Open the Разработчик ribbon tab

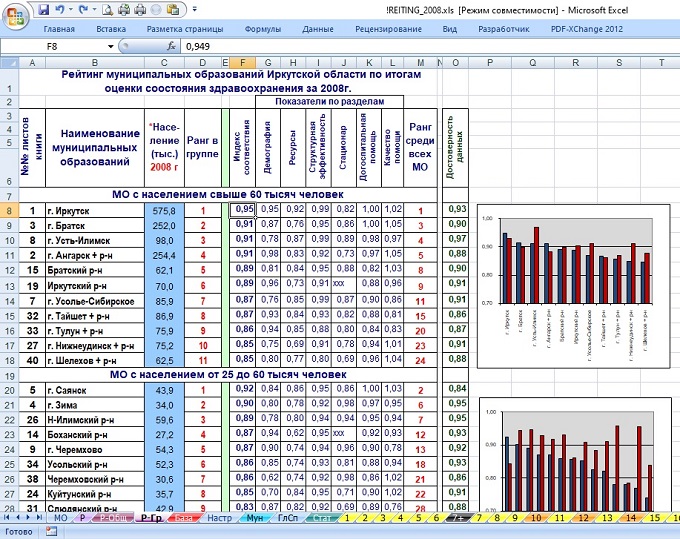503,29
